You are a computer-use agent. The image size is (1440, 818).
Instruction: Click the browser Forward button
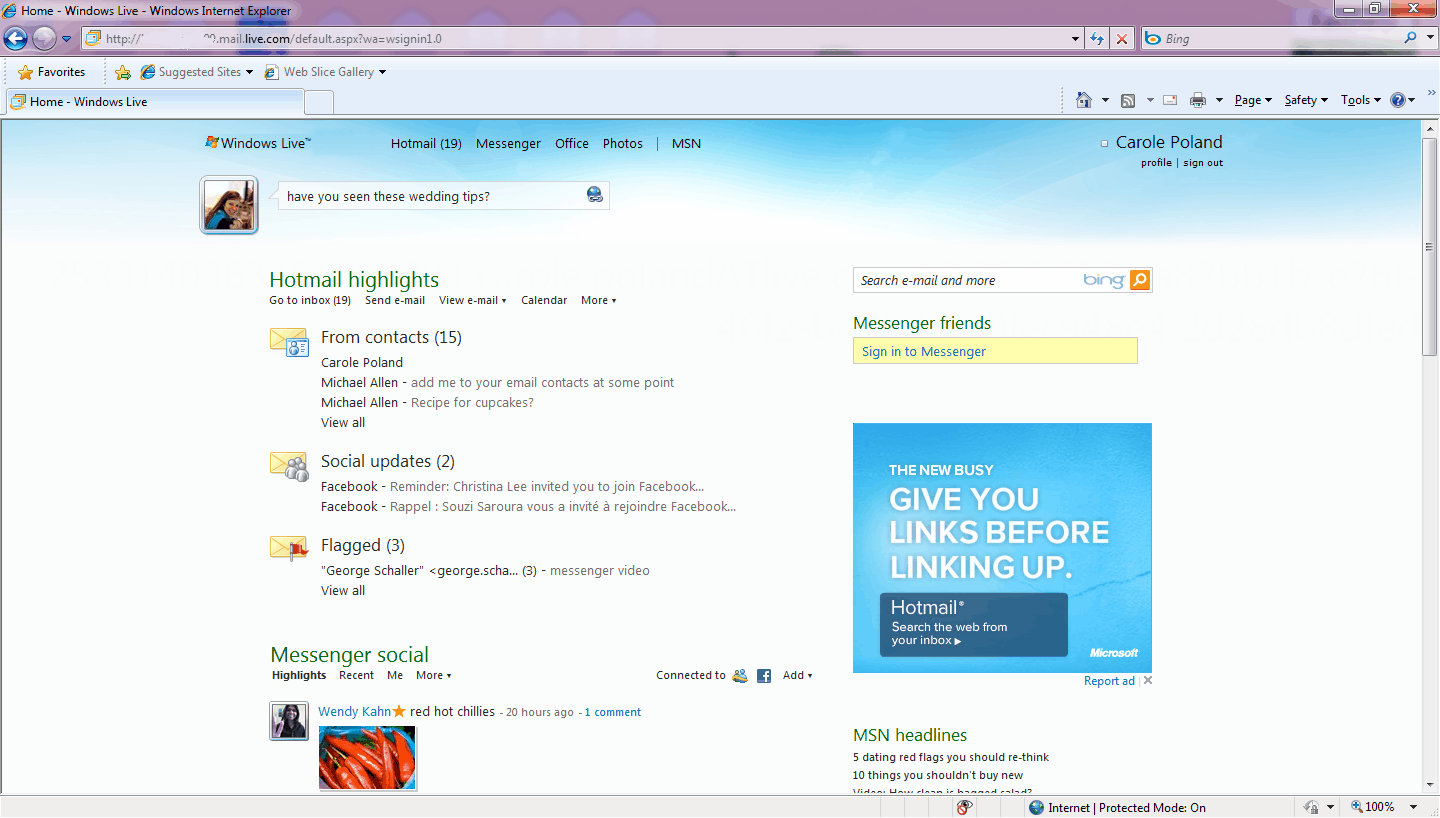[x=44, y=39]
